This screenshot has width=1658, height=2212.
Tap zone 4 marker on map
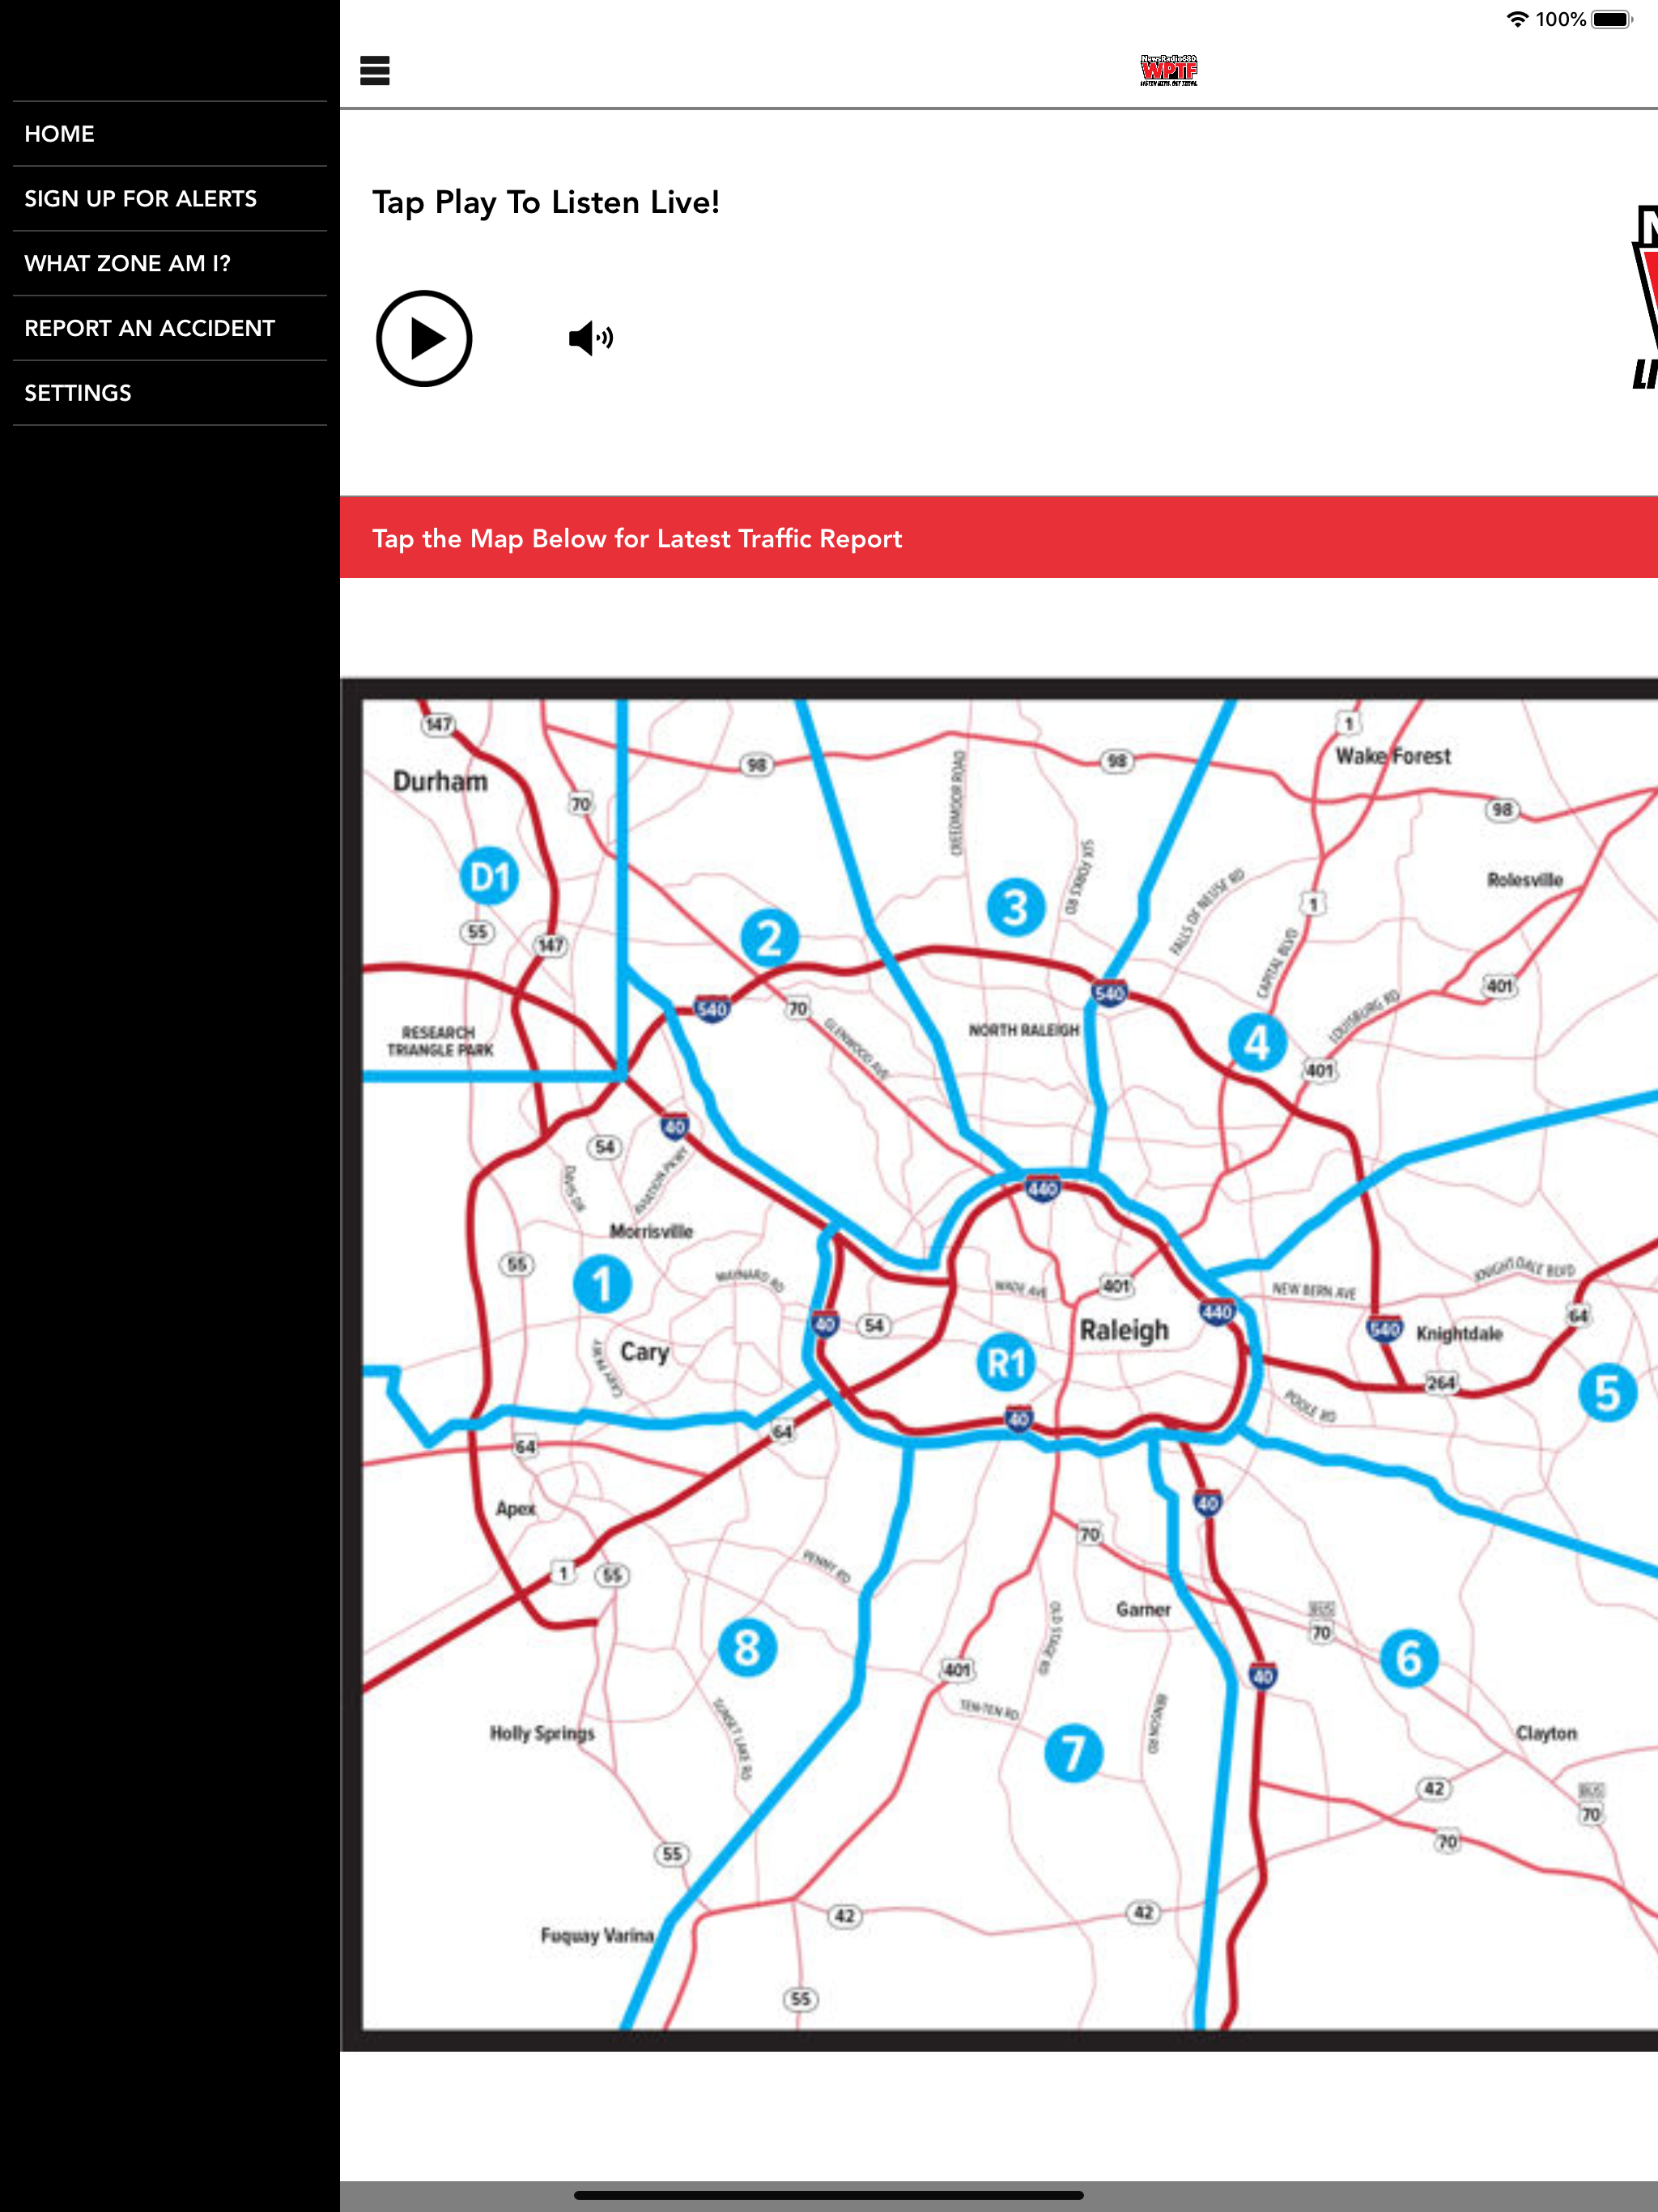click(x=1257, y=1043)
